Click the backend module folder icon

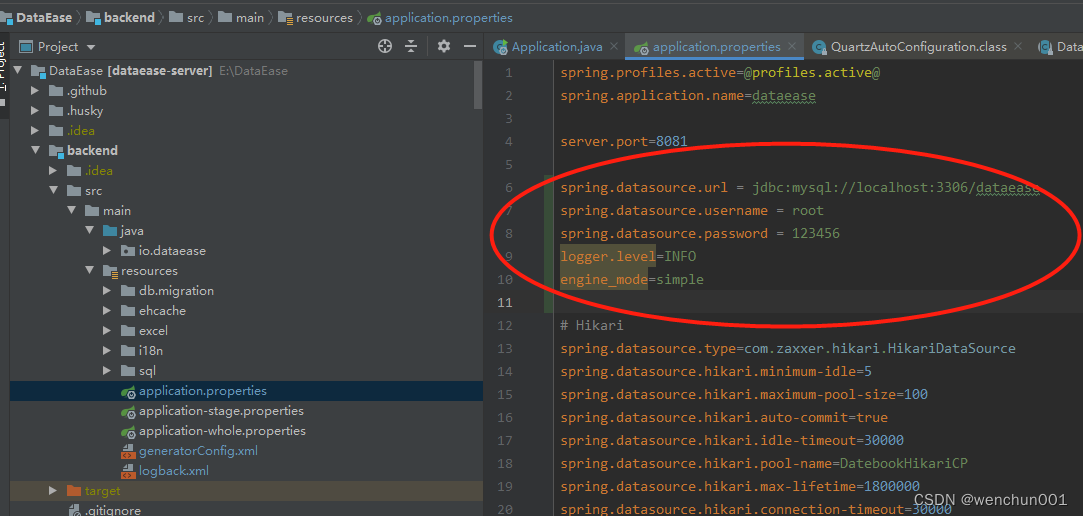tap(56, 151)
